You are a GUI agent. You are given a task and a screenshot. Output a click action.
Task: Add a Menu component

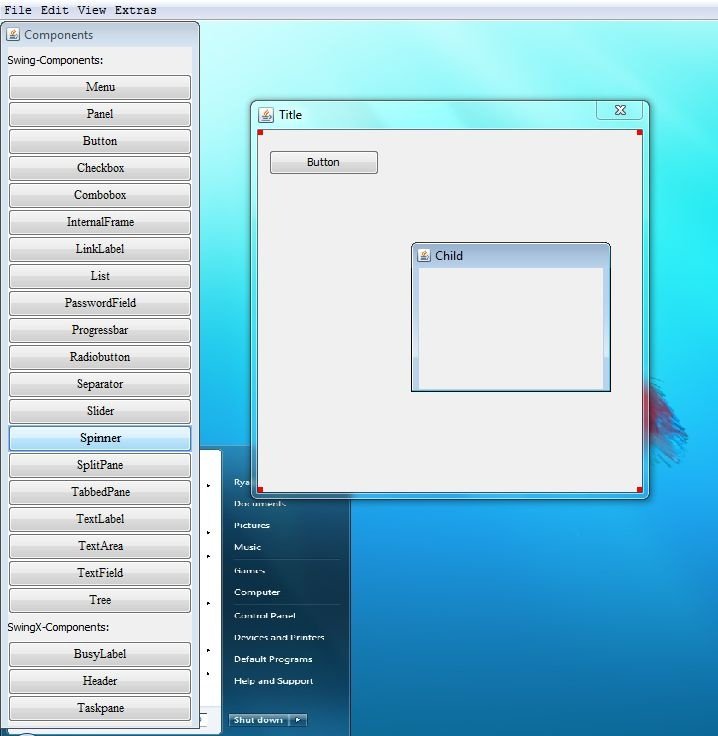[x=100, y=87]
